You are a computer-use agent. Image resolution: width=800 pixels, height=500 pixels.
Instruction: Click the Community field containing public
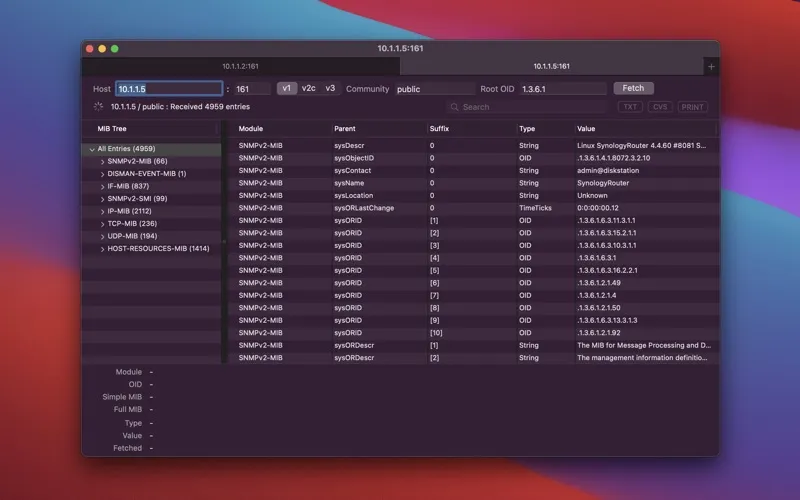coord(435,89)
